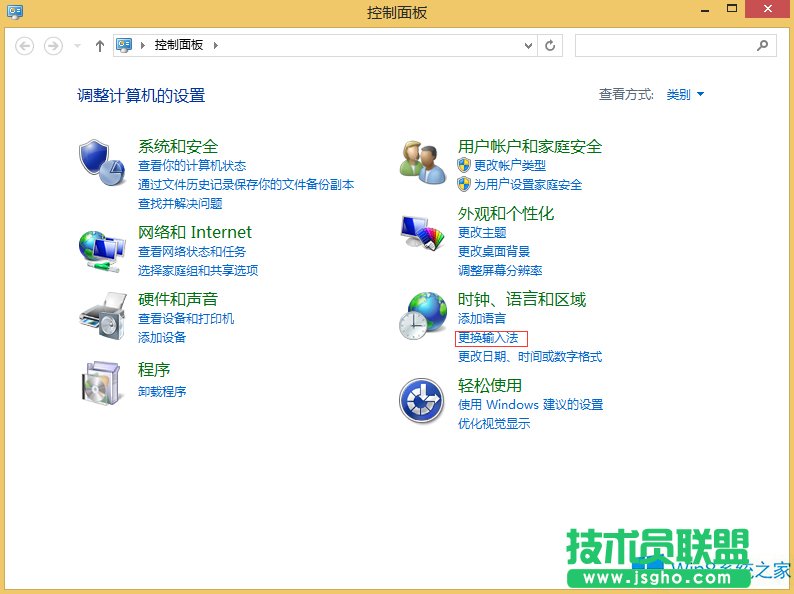Screen dimensions: 794x594
Task: Click the refresh button in address bar
Action: pyautogui.click(x=550, y=46)
